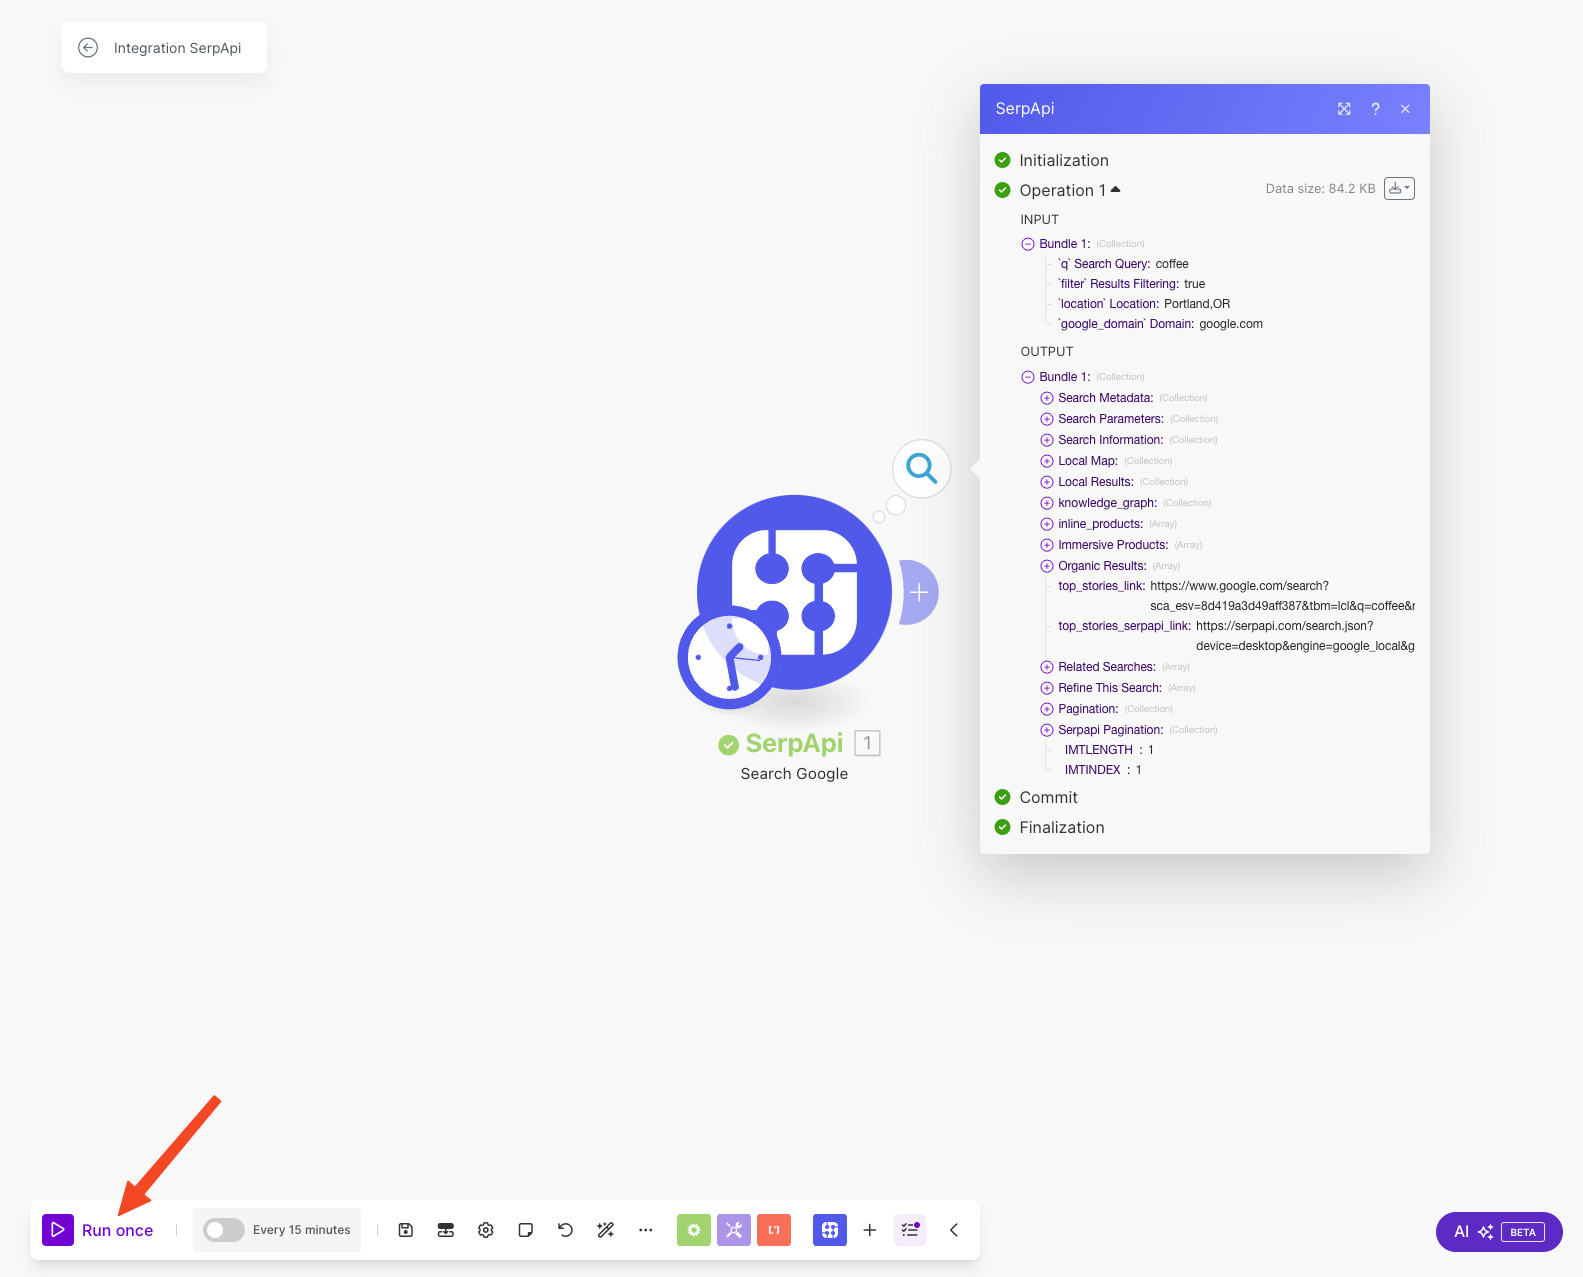Expand the SerpApi panel to fullscreen
This screenshot has width=1583, height=1277.
1344,109
